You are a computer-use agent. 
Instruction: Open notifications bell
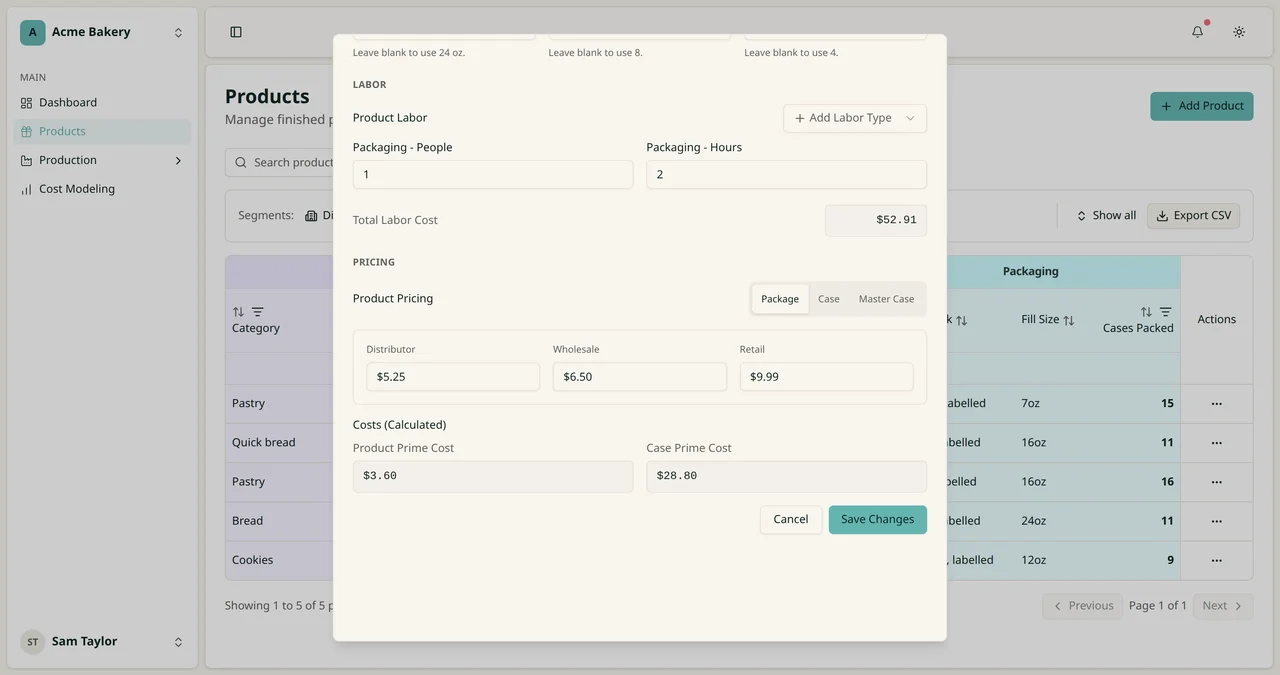coord(1198,32)
